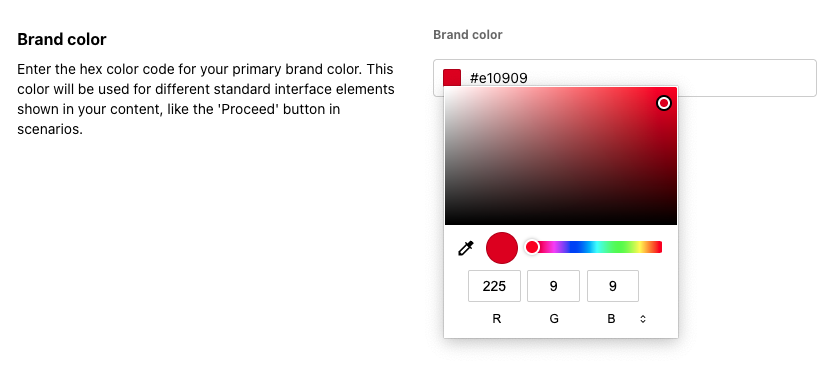Select the G value field showing 9

(553, 286)
